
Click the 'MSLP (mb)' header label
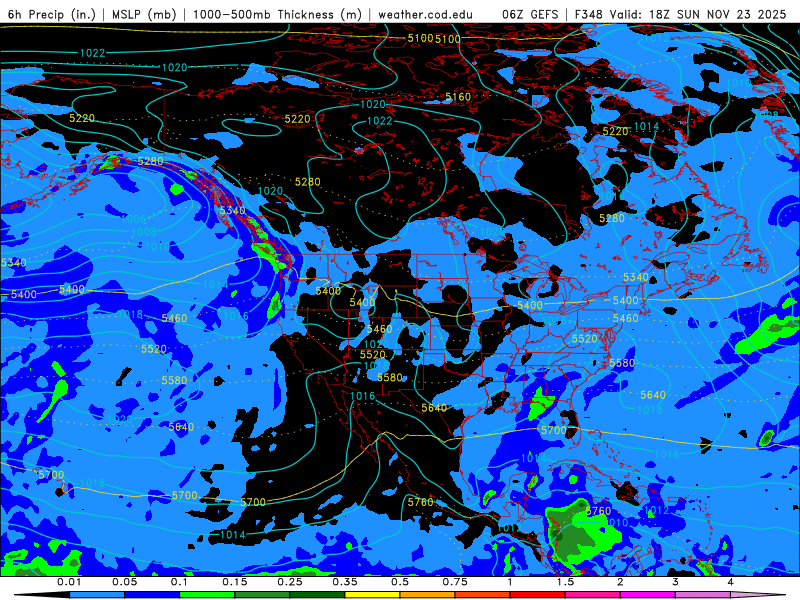pyautogui.click(x=144, y=14)
